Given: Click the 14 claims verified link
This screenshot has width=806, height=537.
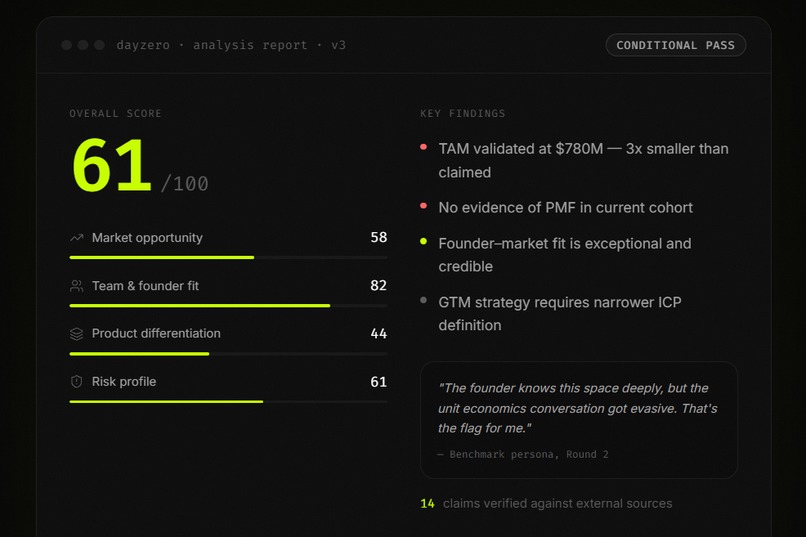Looking at the screenshot, I should point(546,504).
